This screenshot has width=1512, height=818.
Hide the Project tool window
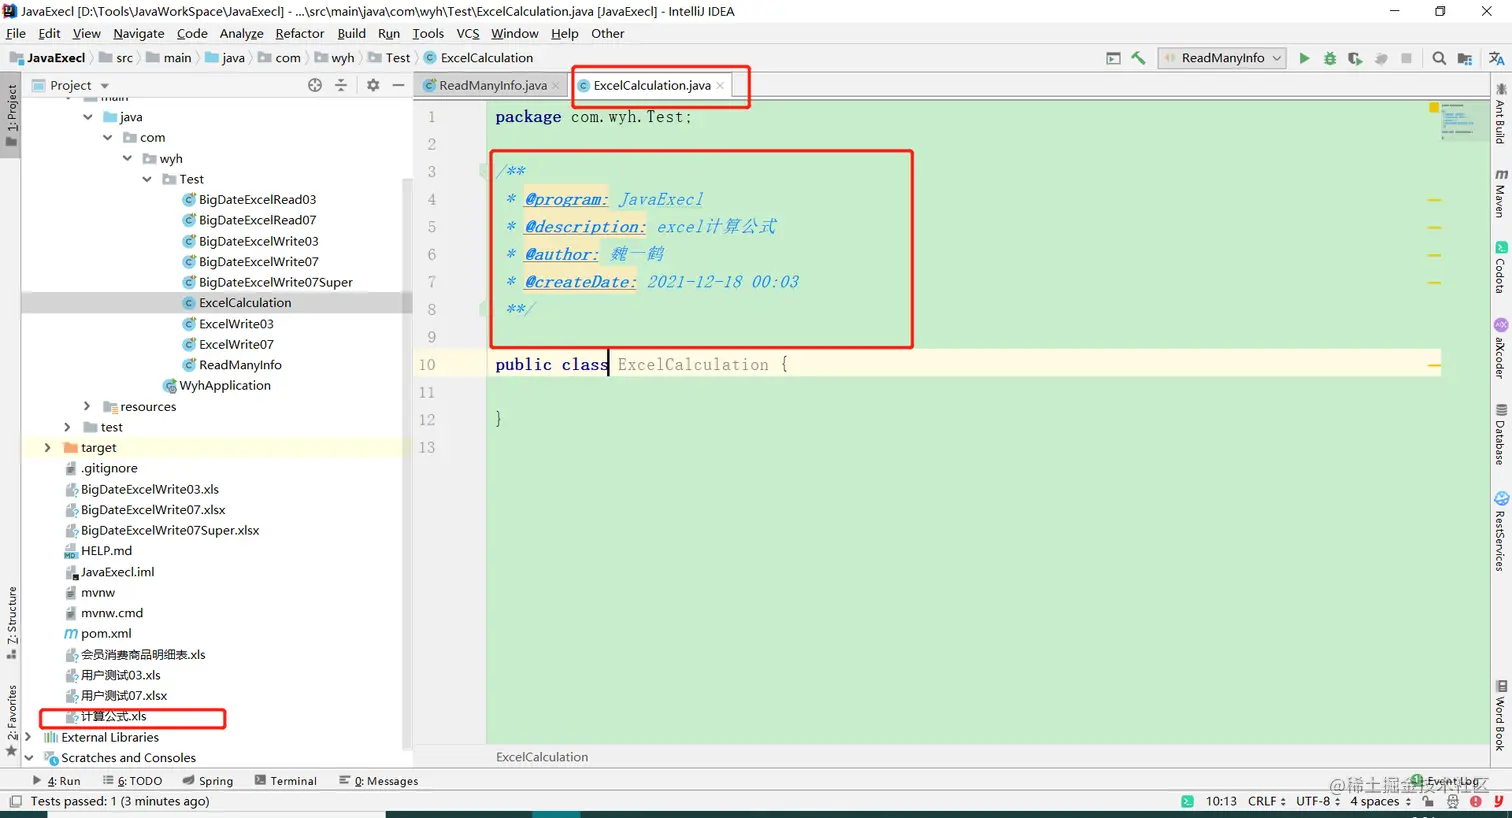tap(398, 85)
